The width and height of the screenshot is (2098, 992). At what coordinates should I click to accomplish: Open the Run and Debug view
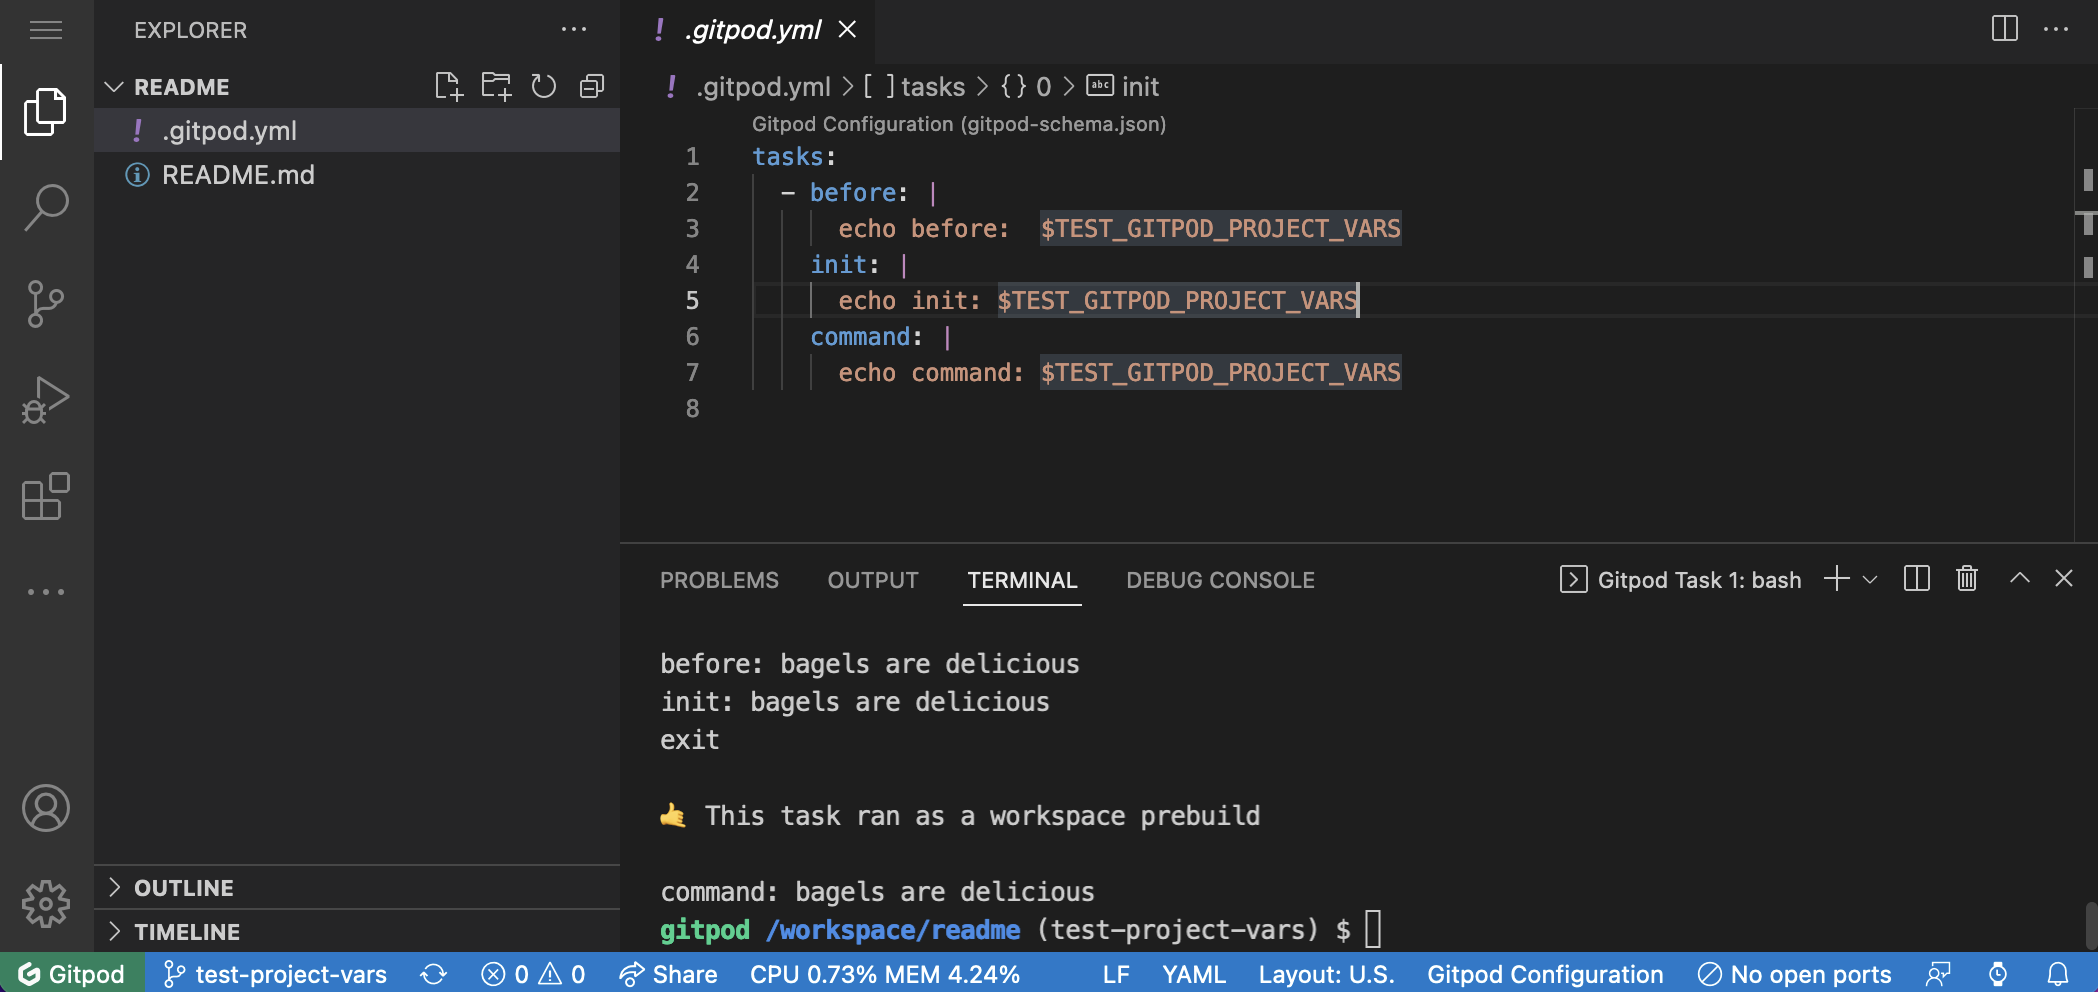pyautogui.click(x=45, y=399)
